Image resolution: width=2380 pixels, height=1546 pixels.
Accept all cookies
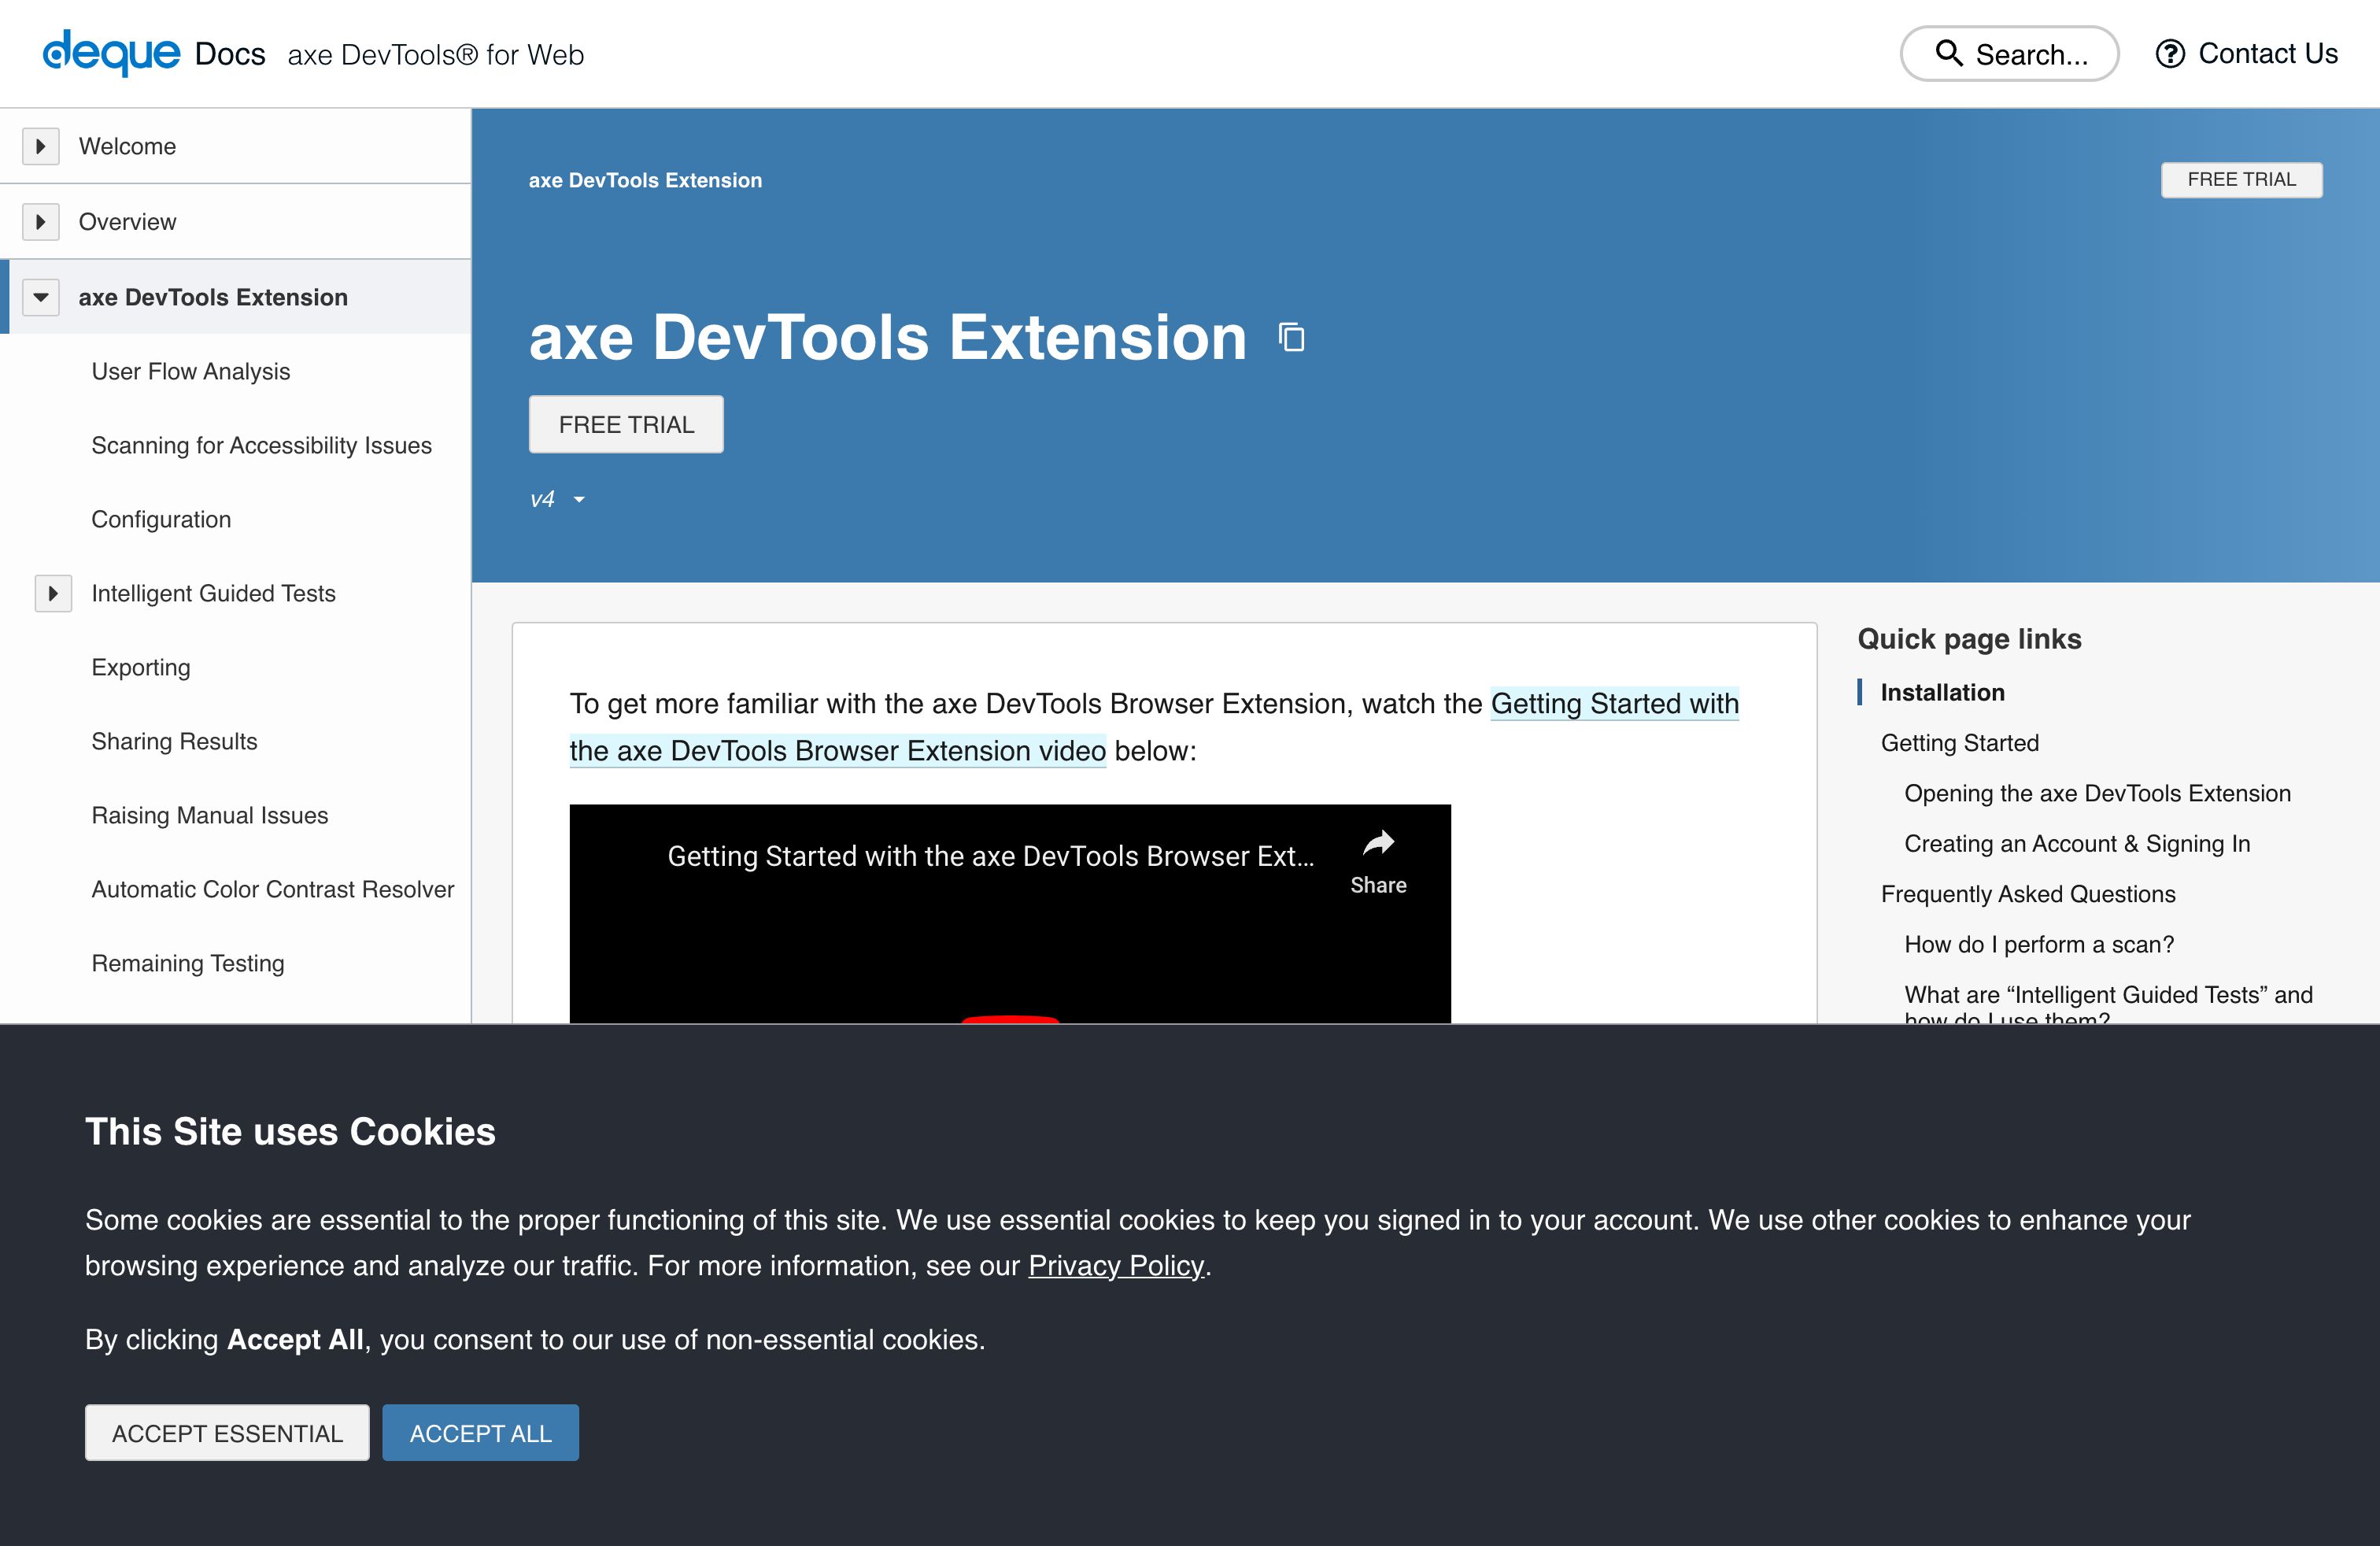click(x=480, y=1432)
